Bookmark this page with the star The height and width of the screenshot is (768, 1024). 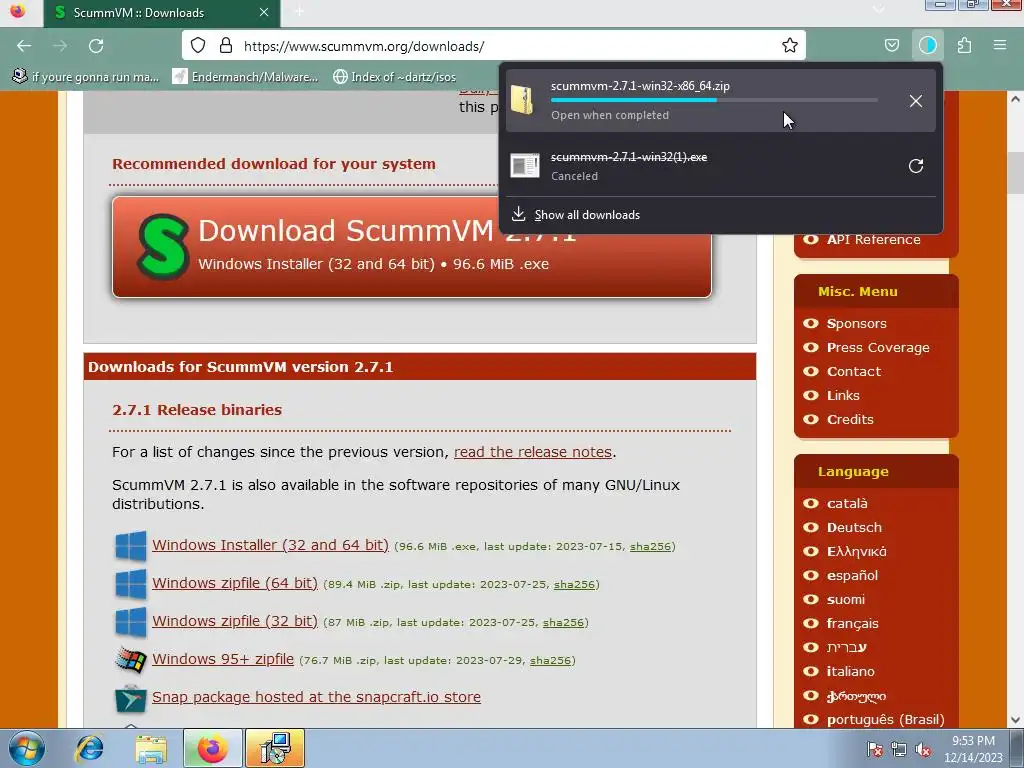pyautogui.click(x=790, y=46)
